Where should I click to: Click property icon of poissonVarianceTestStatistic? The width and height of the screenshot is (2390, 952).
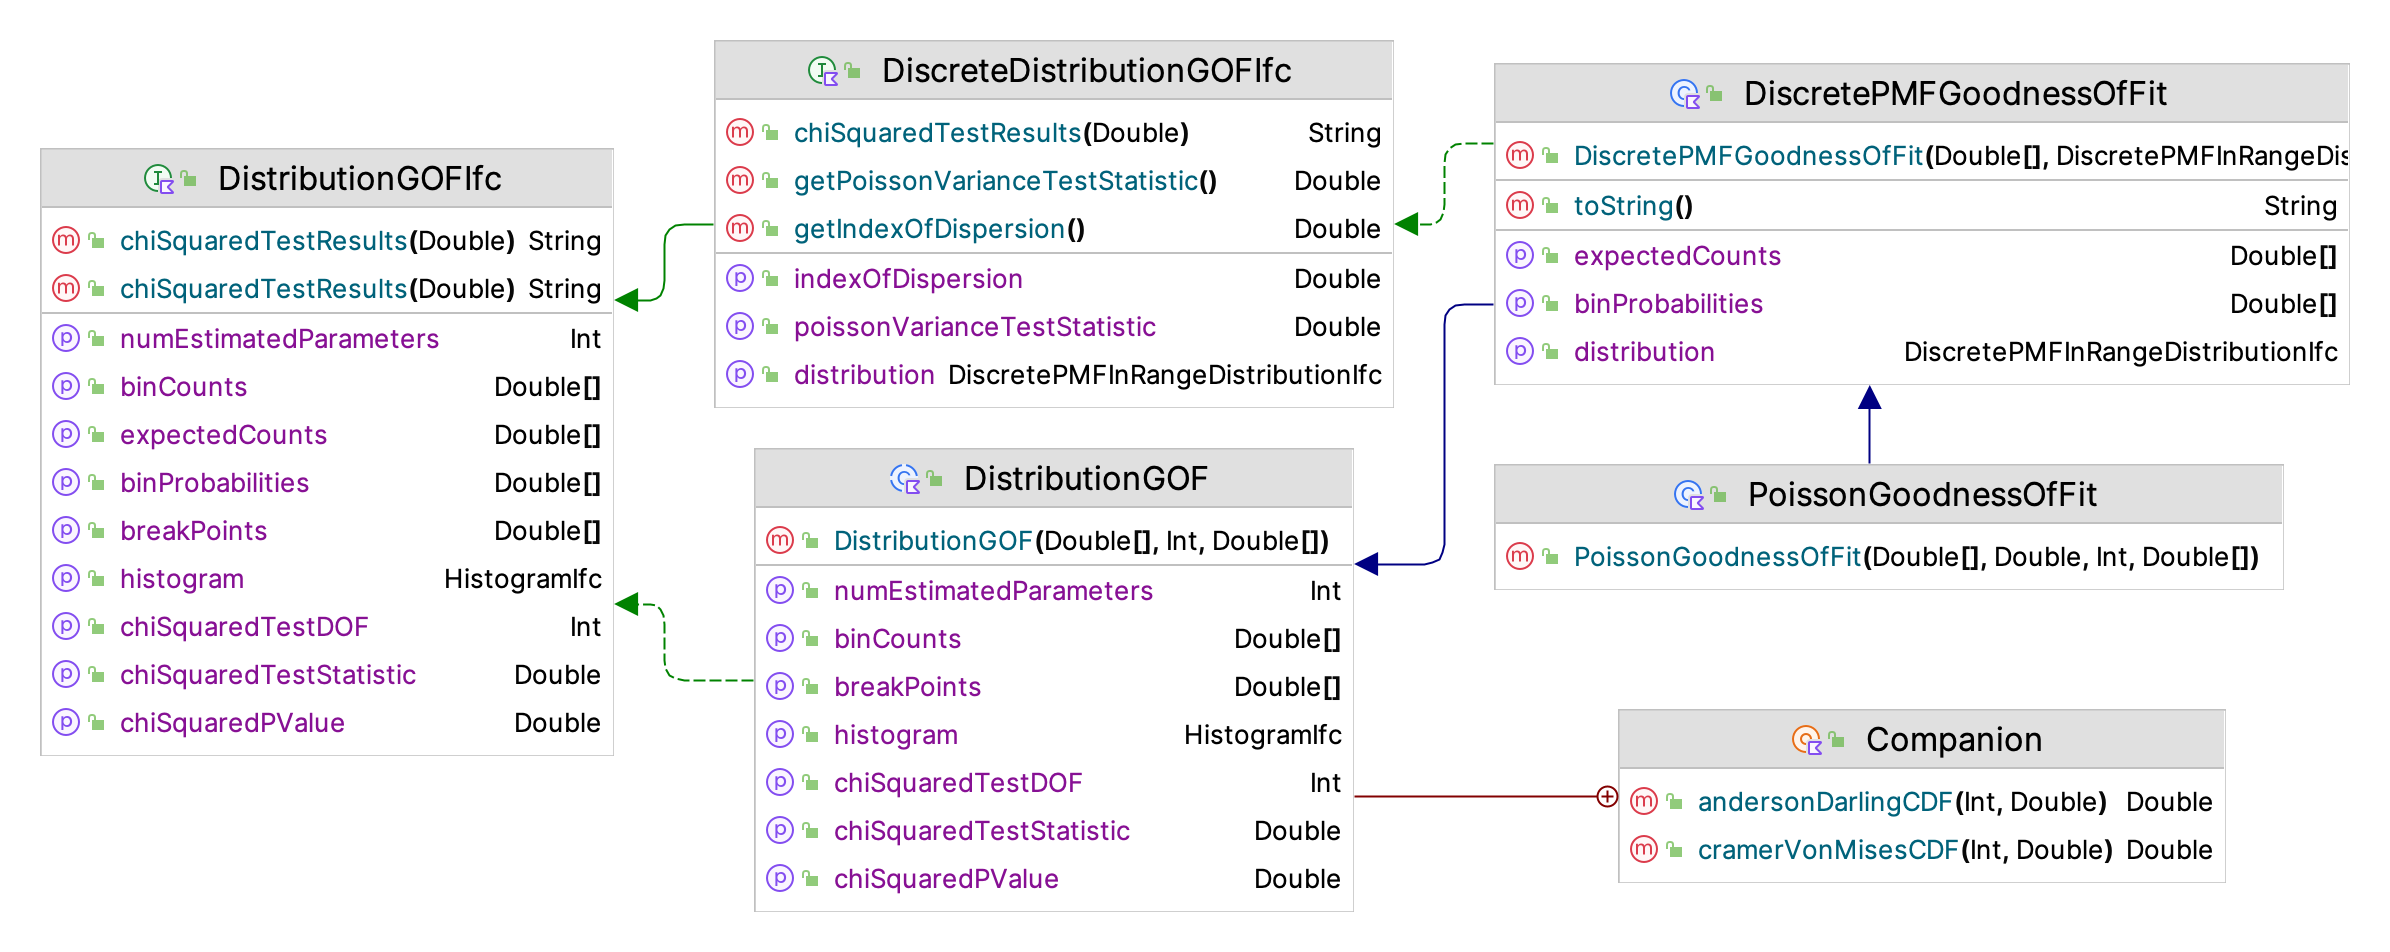[x=740, y=326]
